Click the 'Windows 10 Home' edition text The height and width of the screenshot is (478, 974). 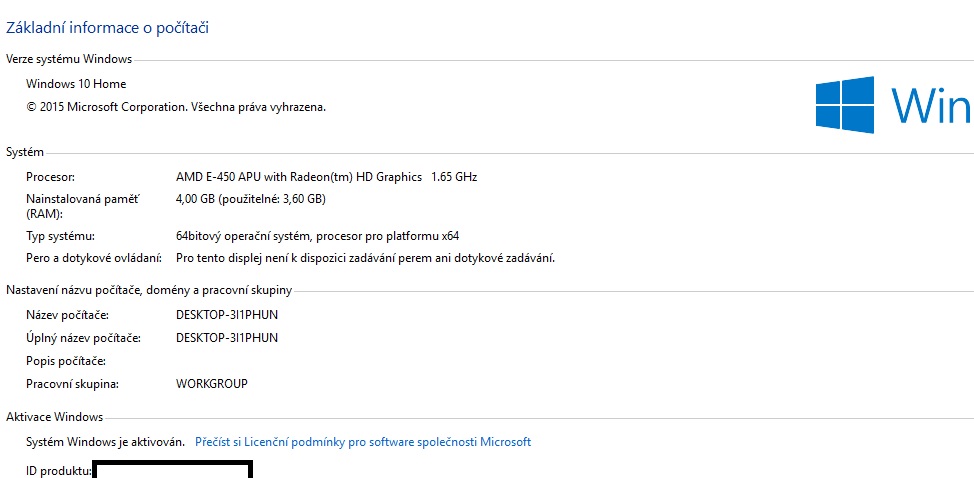[76, 84]
